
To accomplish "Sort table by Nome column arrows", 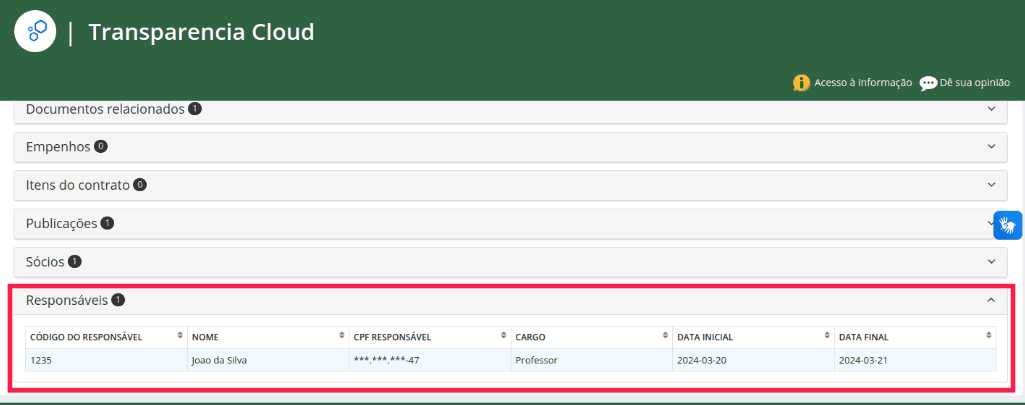I will [342, 336].
